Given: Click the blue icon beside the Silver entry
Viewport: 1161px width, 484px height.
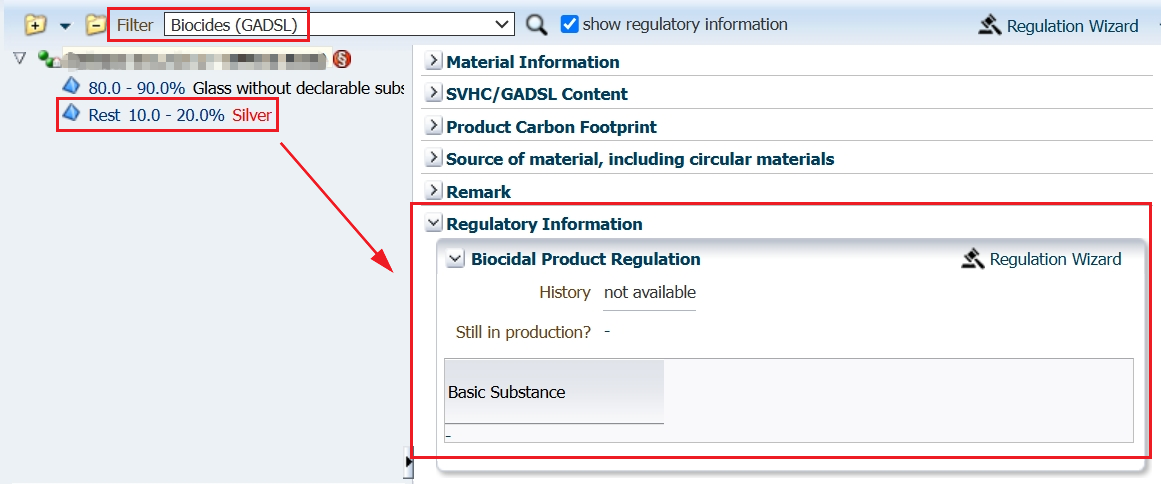Looking at the screenshot, I should [71, 114].
